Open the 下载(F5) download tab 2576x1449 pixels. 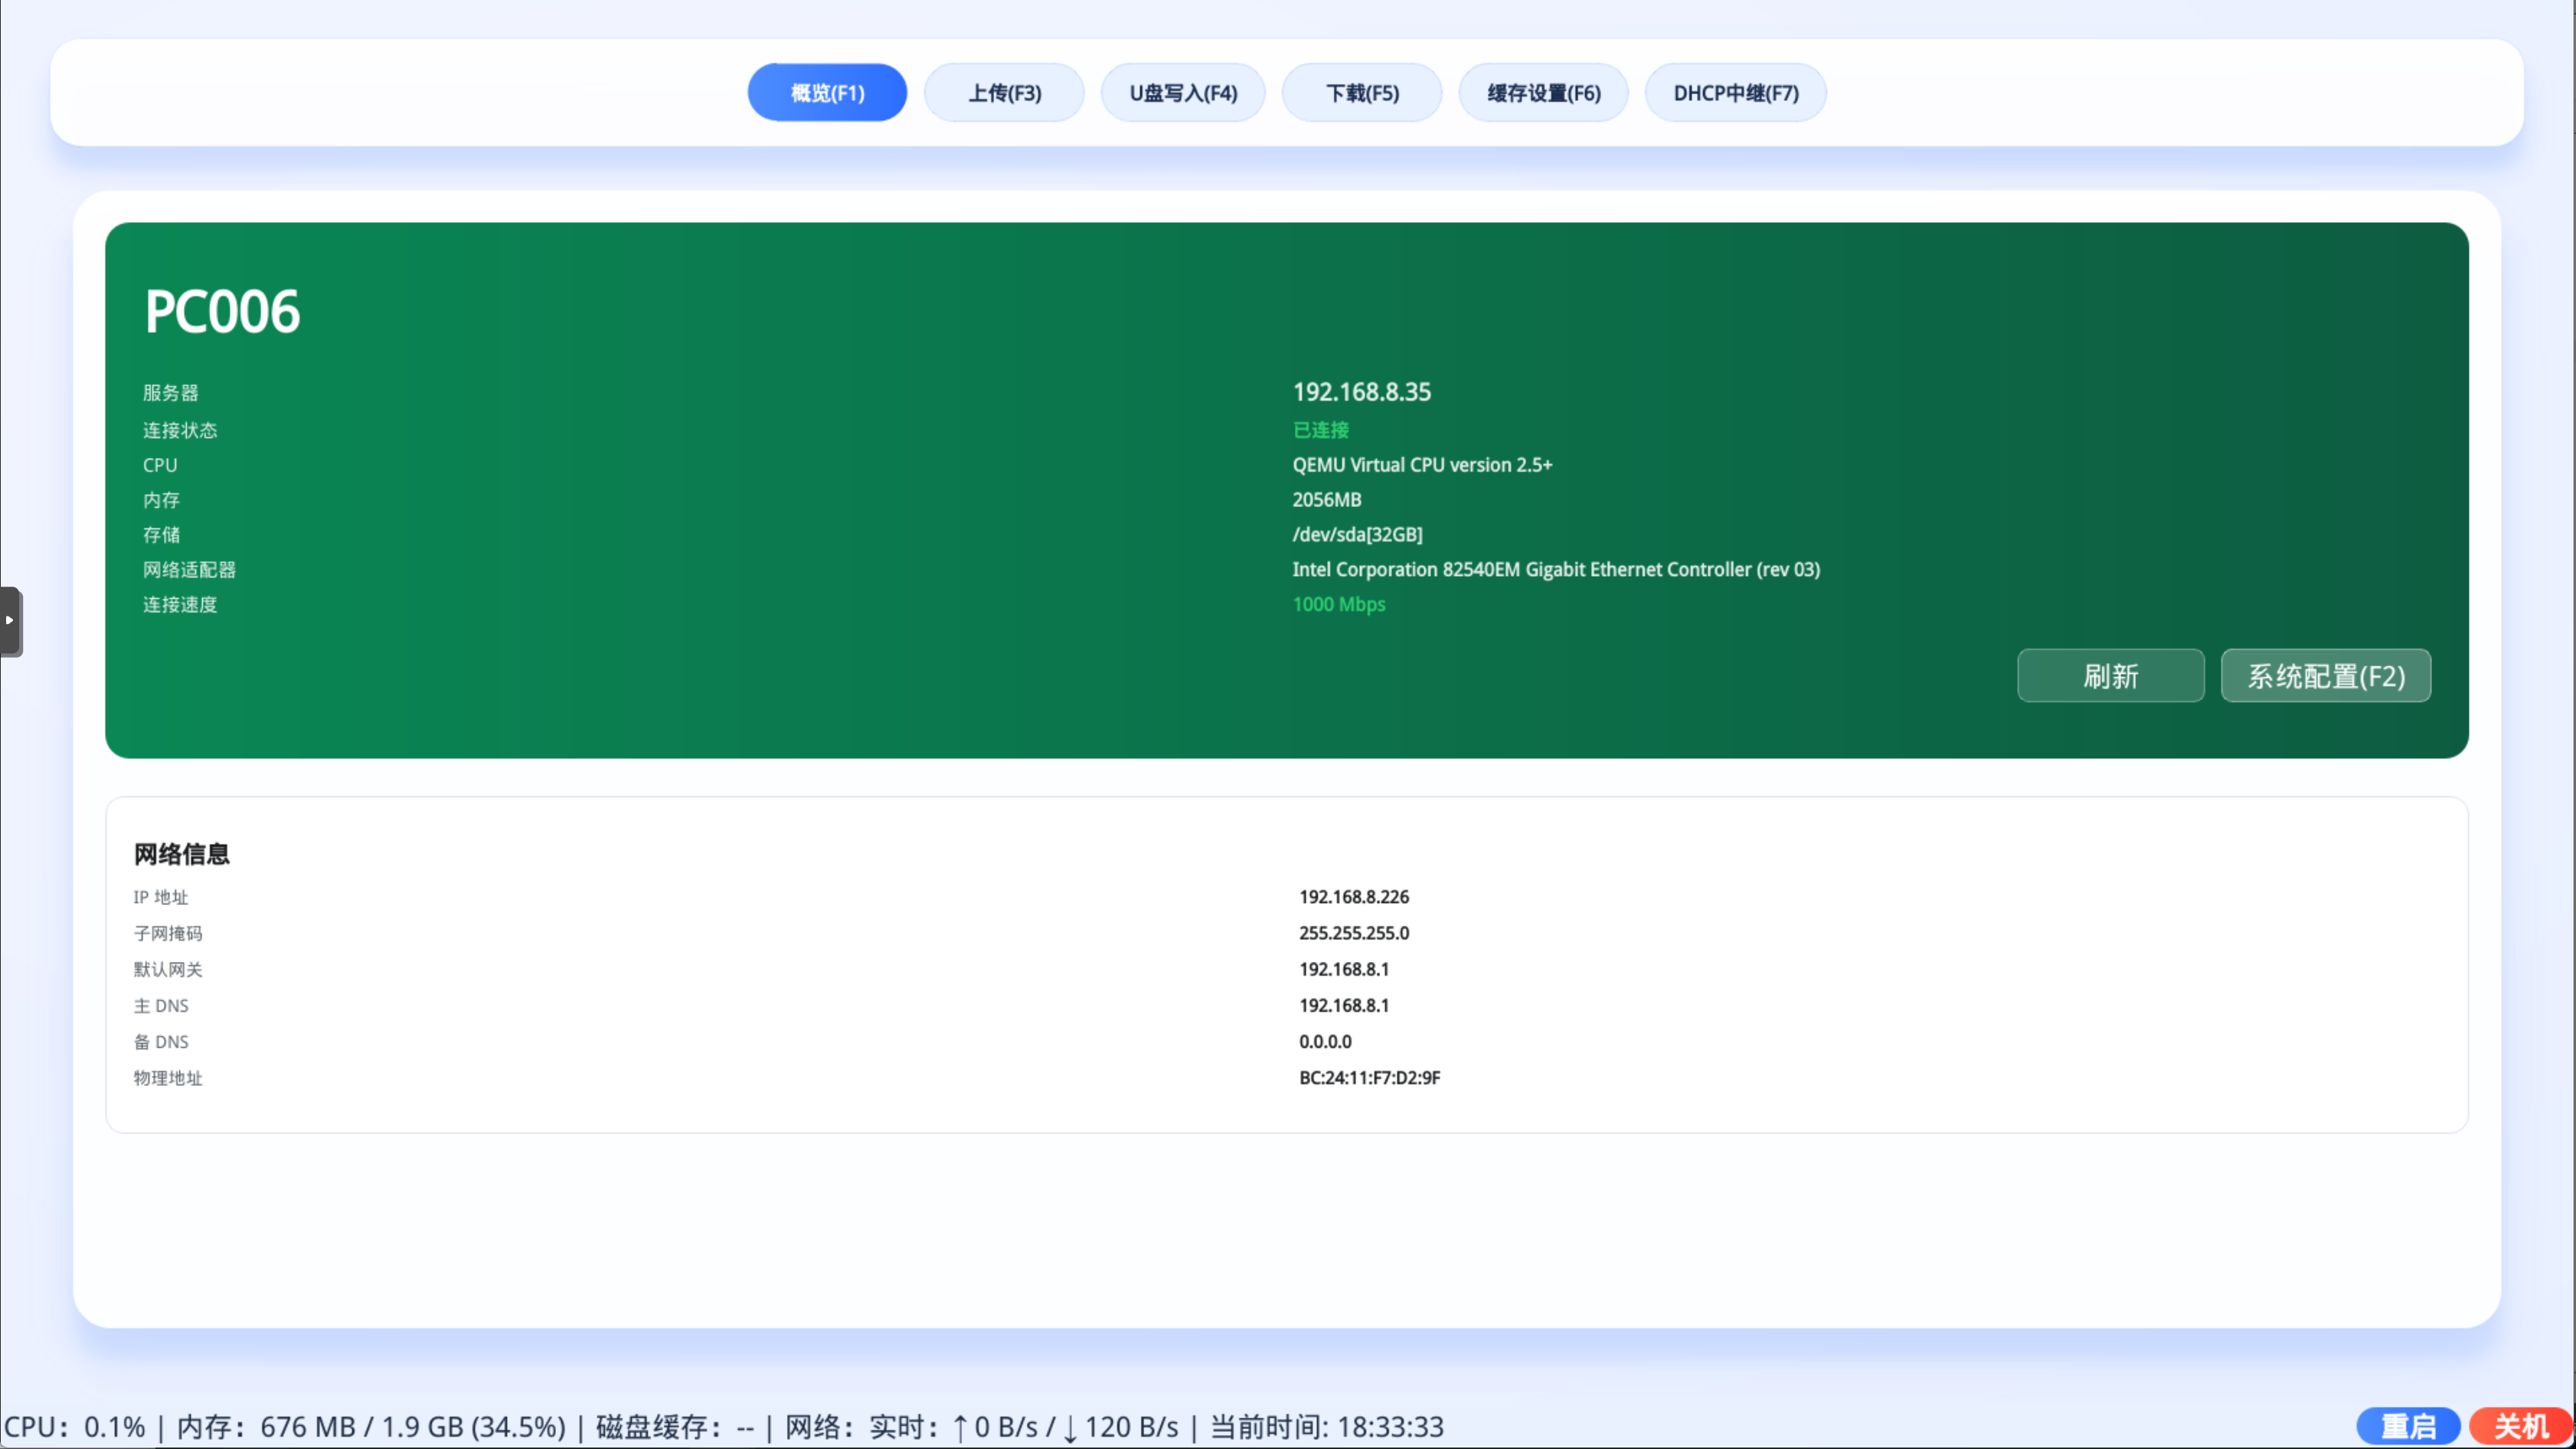click(x=1361, y=92)
